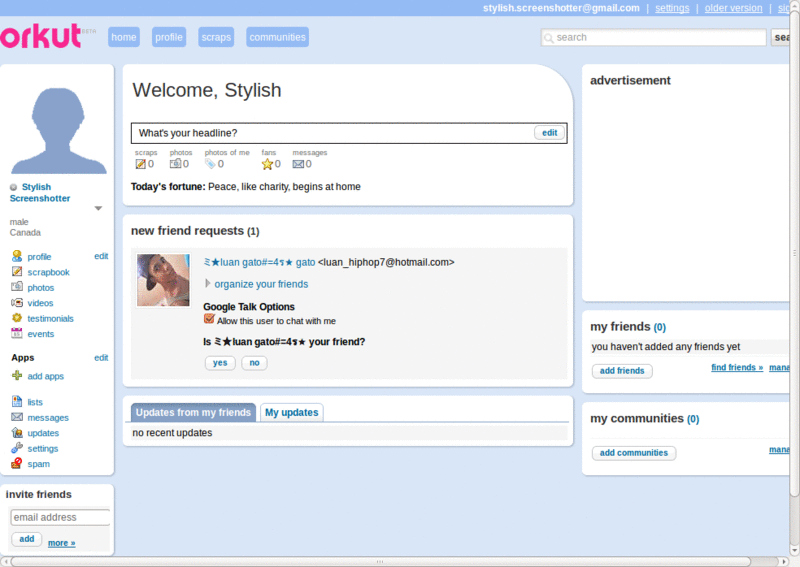Open the profile navigation tab

169,37
